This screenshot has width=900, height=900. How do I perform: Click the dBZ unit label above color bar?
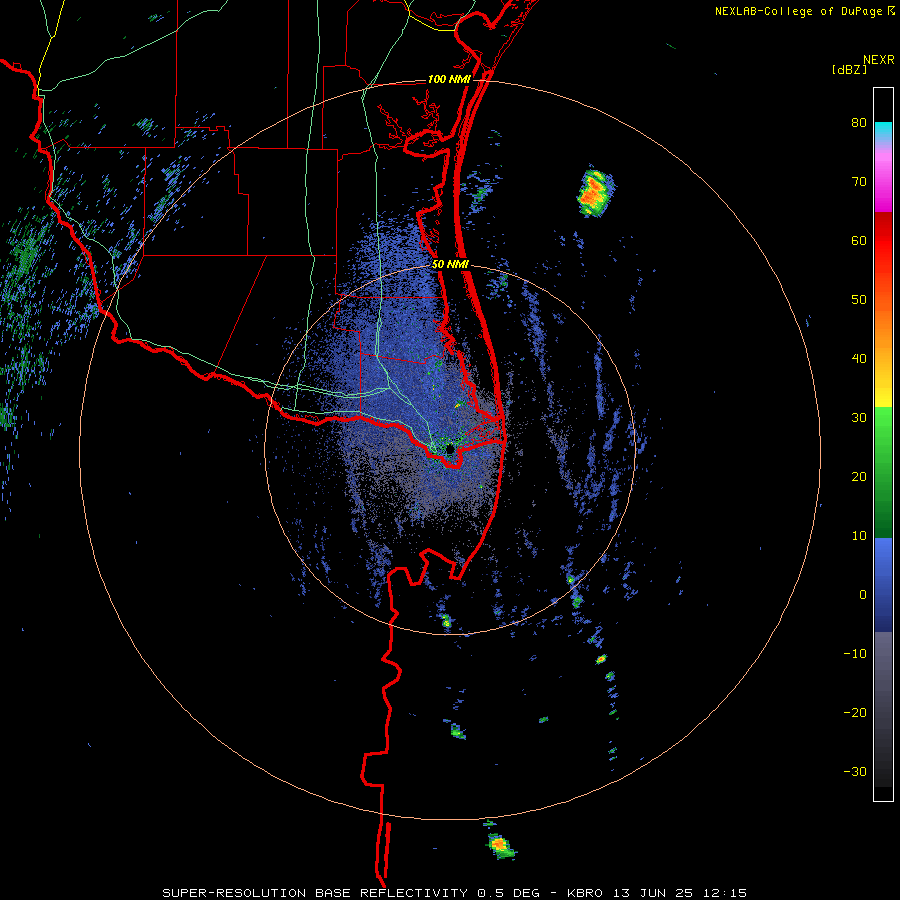pyautogui.click(x=849, y=69)
